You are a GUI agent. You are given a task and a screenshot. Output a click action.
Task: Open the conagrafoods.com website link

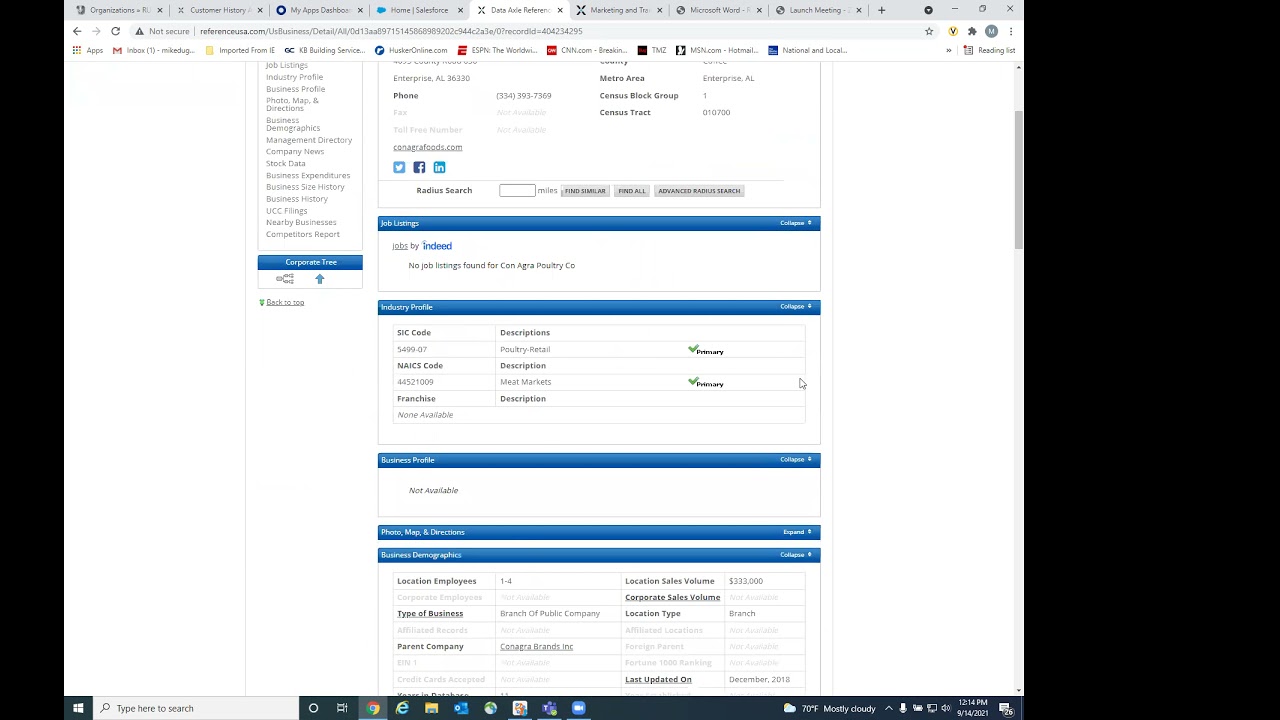427,147
